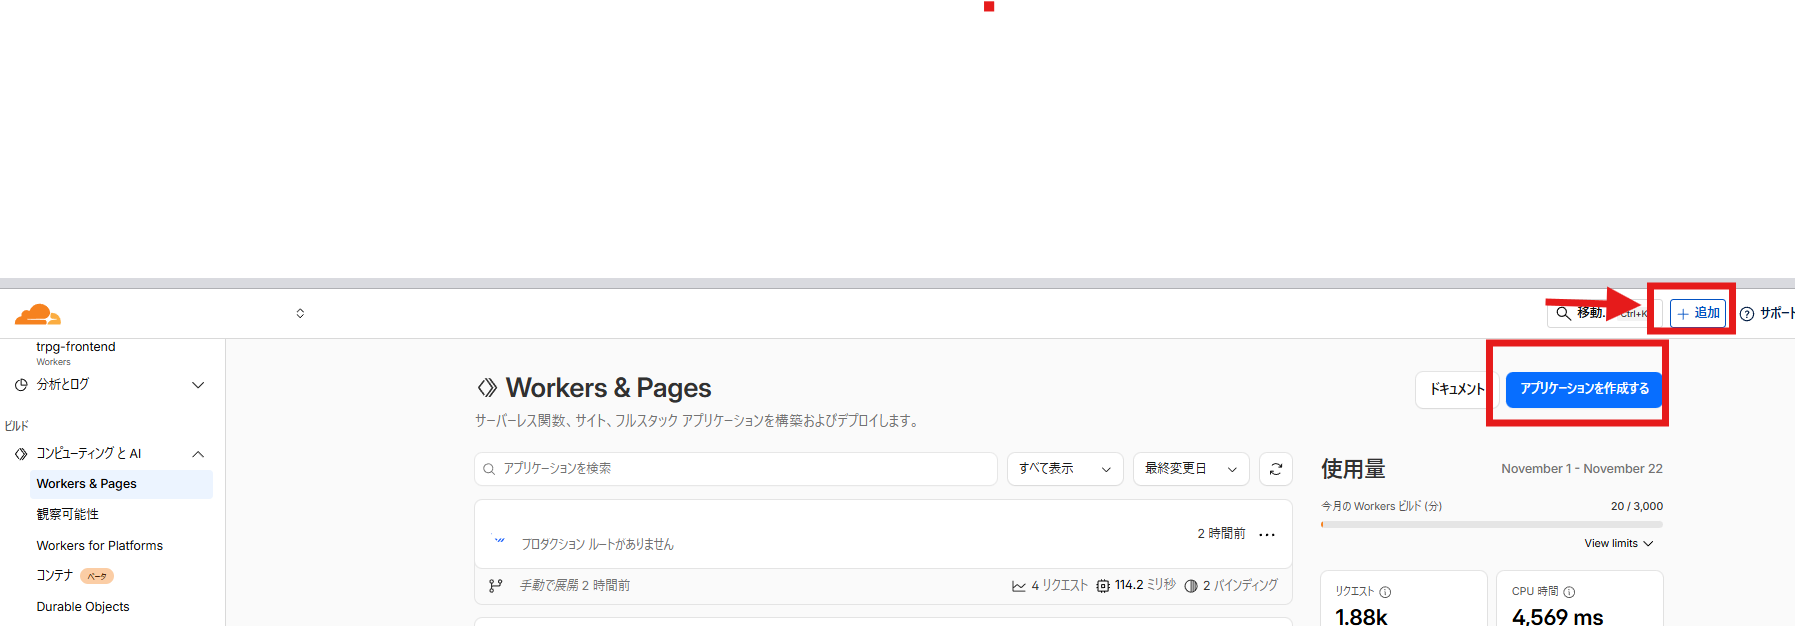The height and width of the screenshot is (626, 1795).
Task: Collapse the コンピューティング と AI section chevron
Action: [198, 454]
